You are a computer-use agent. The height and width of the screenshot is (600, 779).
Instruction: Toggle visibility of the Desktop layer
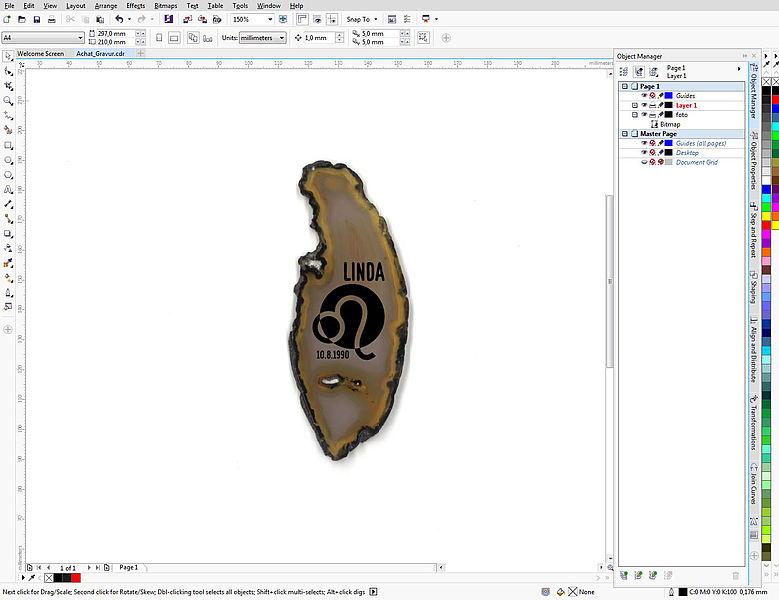tap(644, 152)
